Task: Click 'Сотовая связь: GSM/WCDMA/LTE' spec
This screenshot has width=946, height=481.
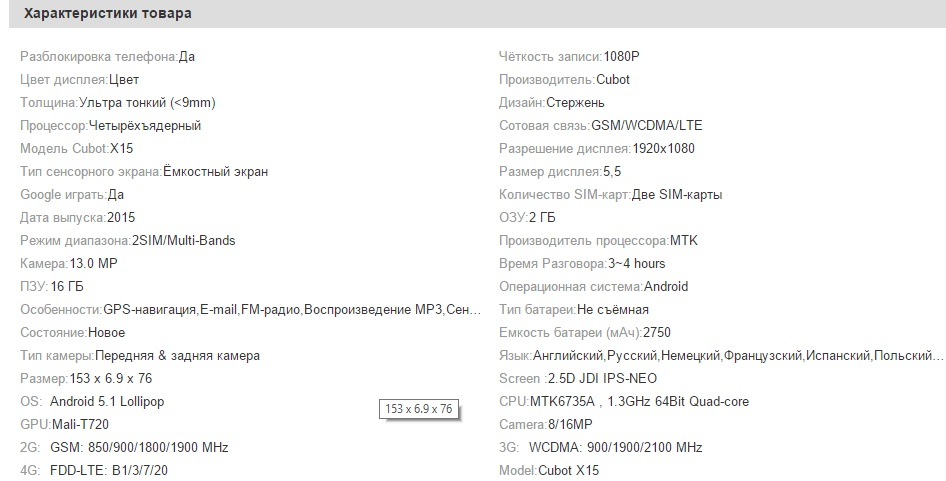Action: (x=600, y=126)
